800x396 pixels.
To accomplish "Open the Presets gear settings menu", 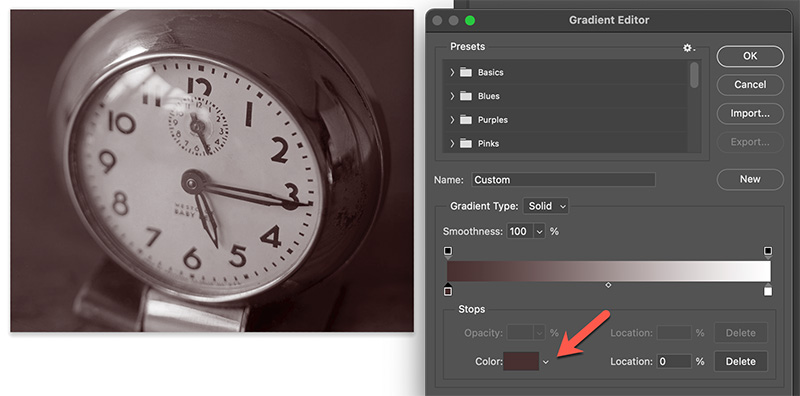I will tap(689, 47).
